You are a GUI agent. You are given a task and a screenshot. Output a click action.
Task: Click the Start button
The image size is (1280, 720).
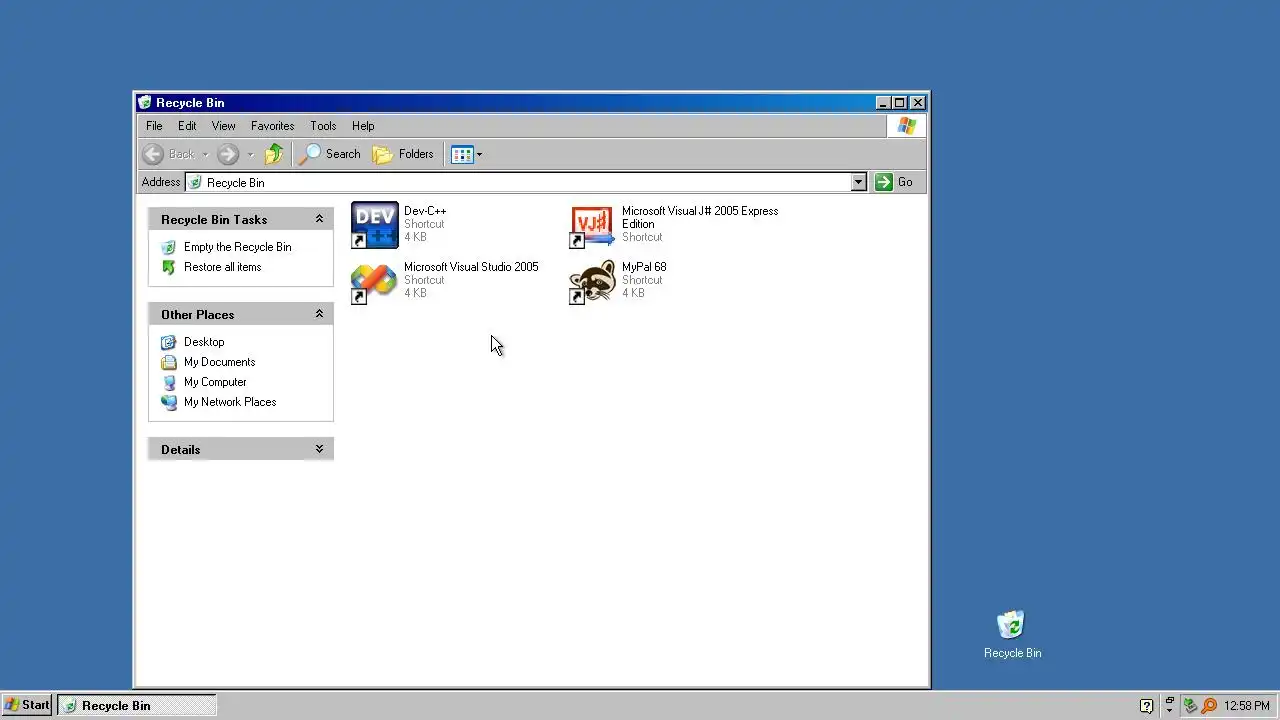pyautogui.click(x=27, y=705)
